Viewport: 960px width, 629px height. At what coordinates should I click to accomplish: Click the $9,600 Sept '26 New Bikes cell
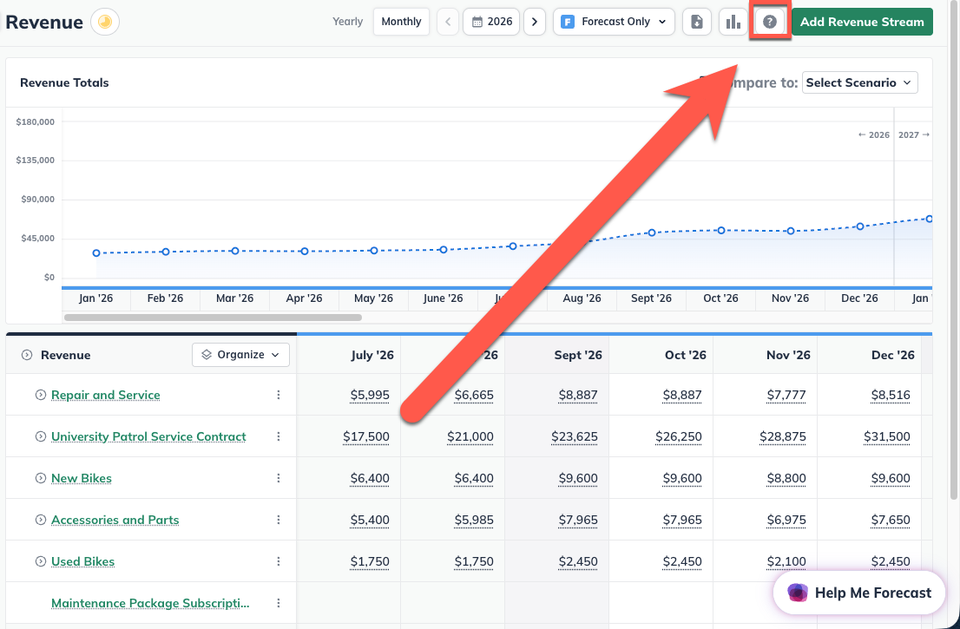pos(578,478)
